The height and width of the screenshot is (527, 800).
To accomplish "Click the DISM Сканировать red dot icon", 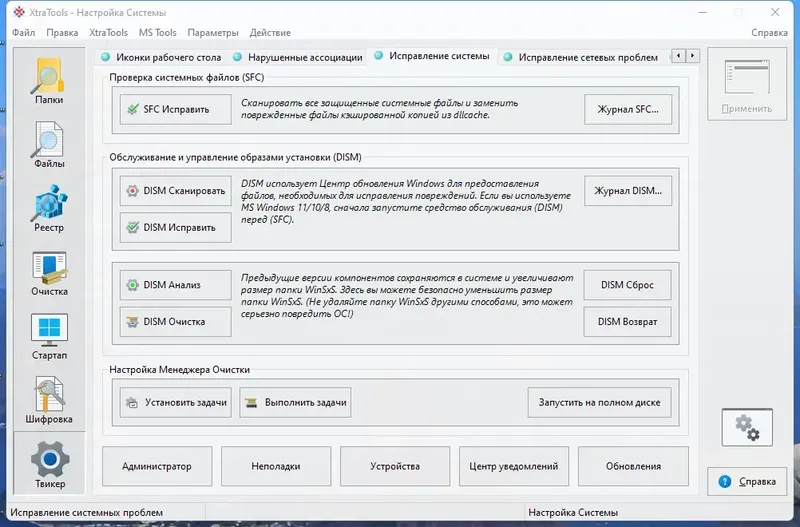I will tap(133, 191).
